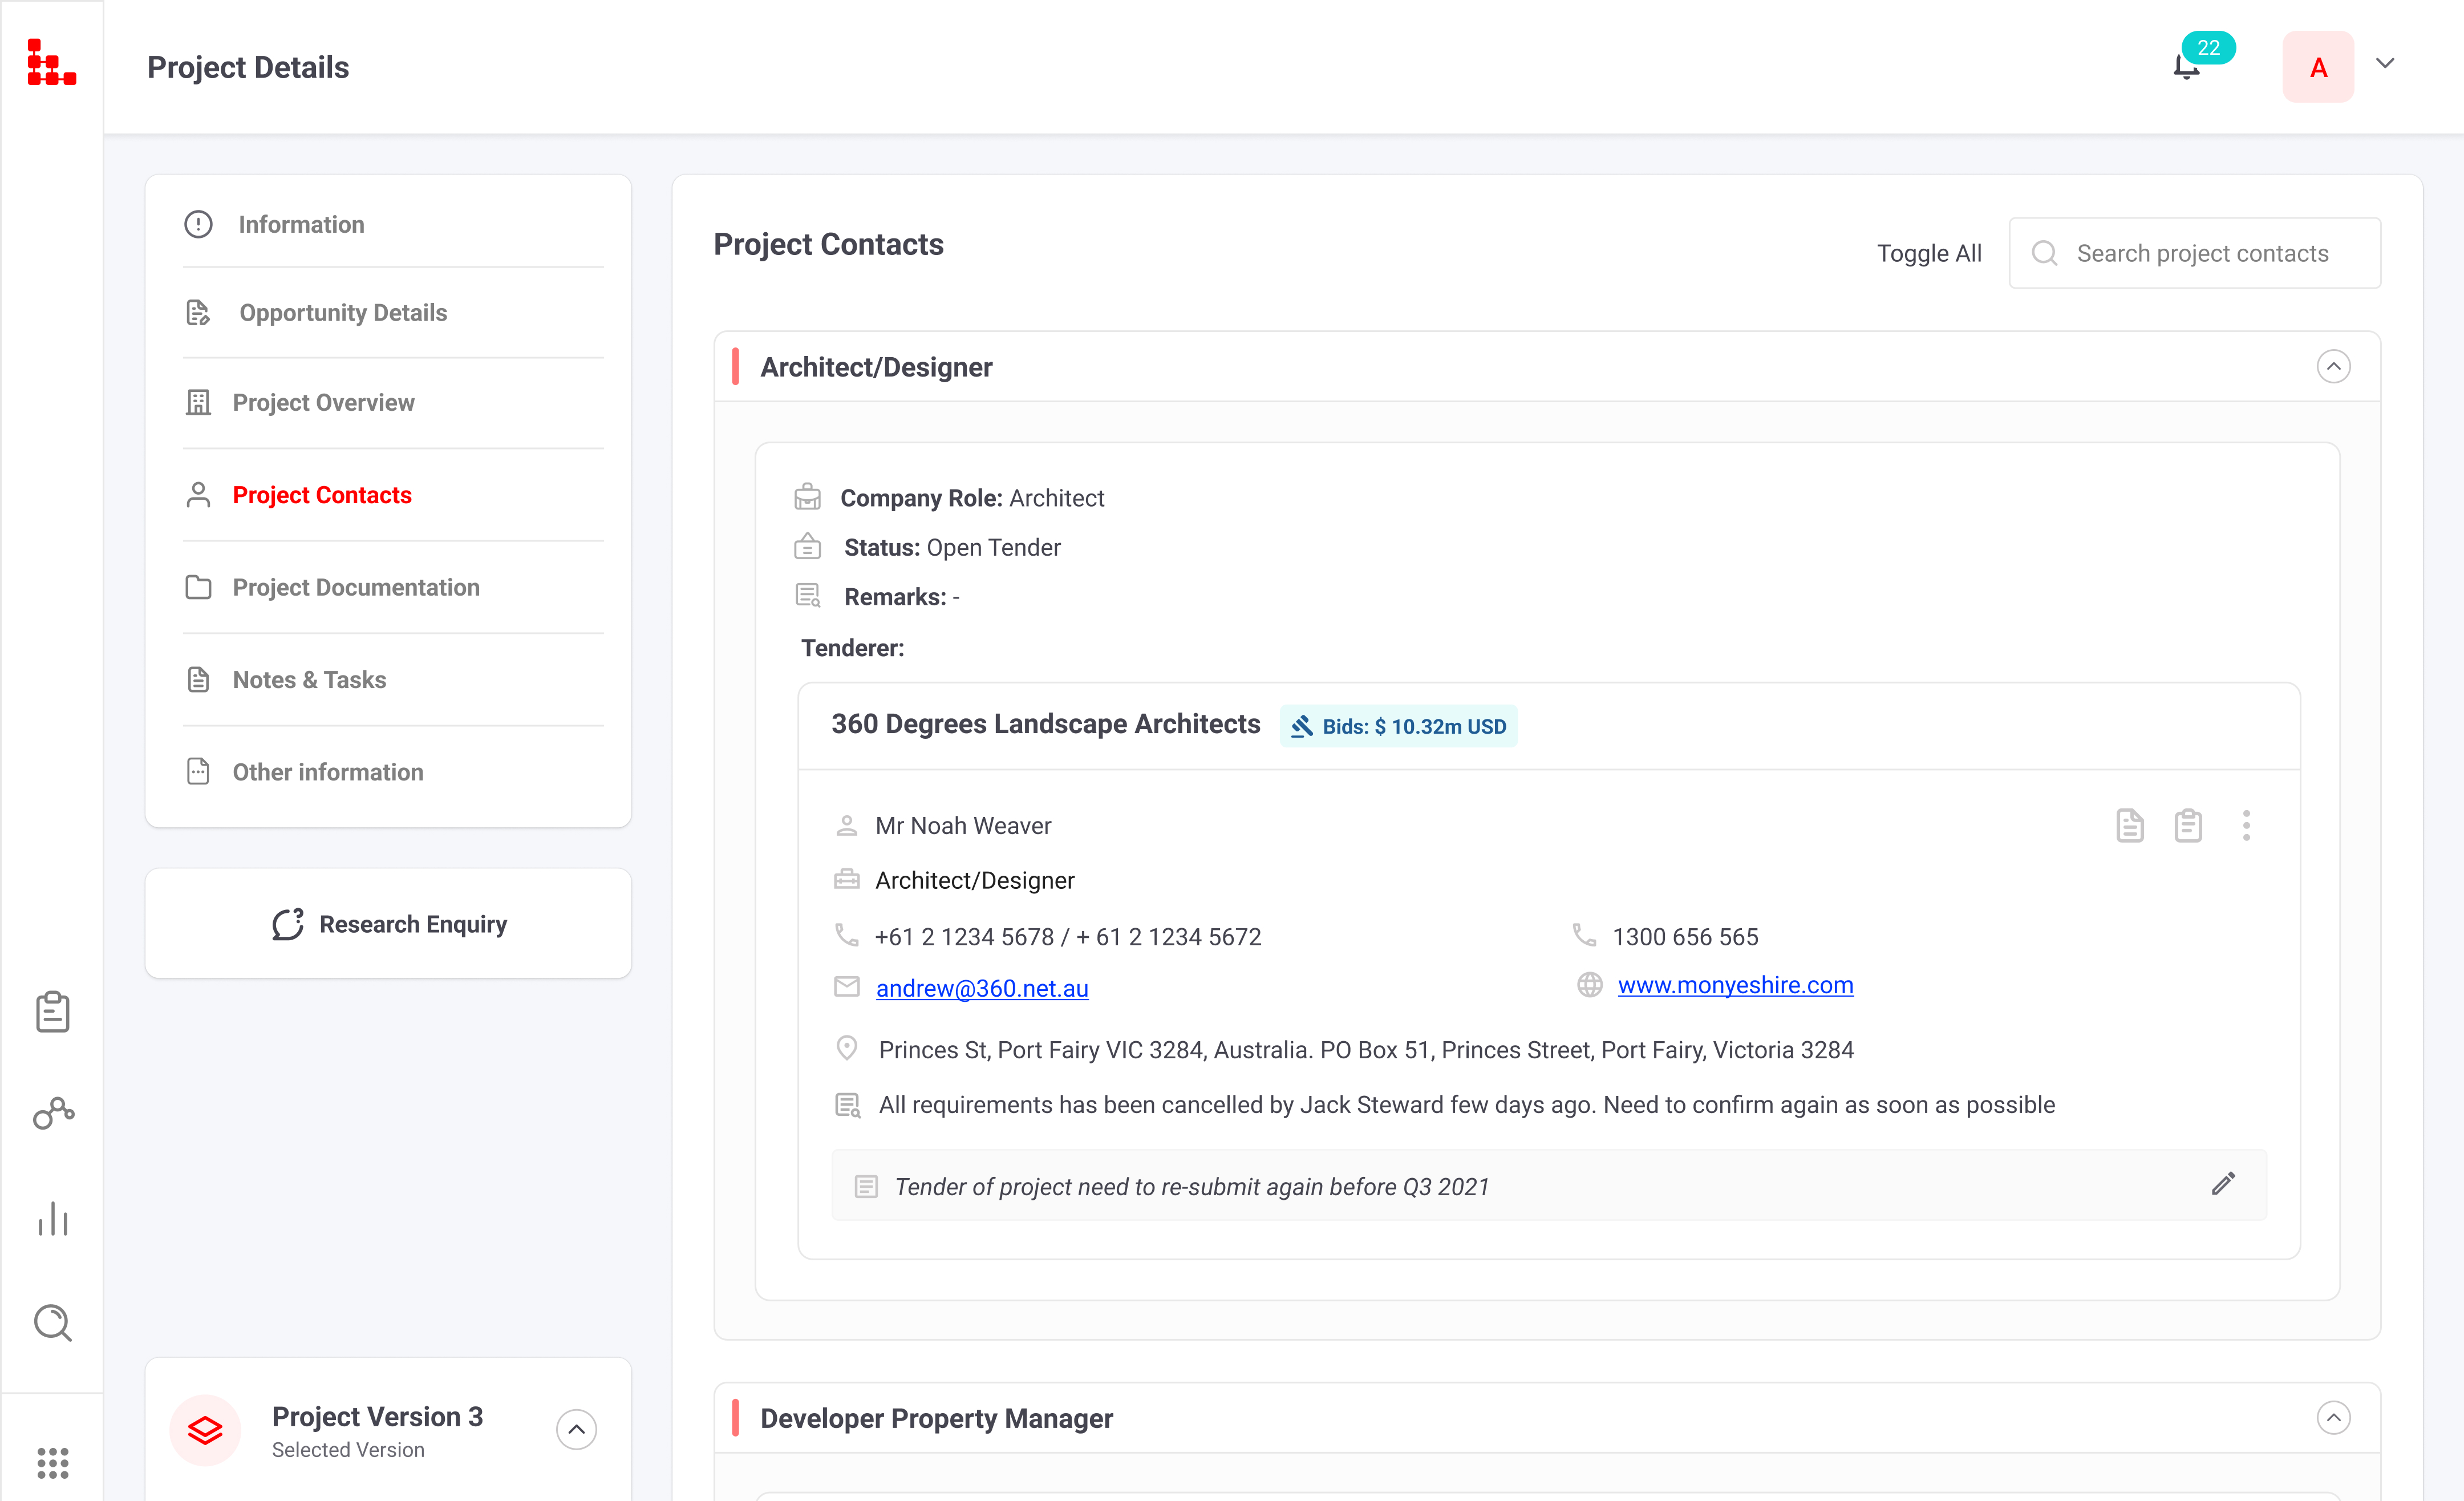Click the Project Version 3 layers icon
2464x1501 pixels.
205,1430
